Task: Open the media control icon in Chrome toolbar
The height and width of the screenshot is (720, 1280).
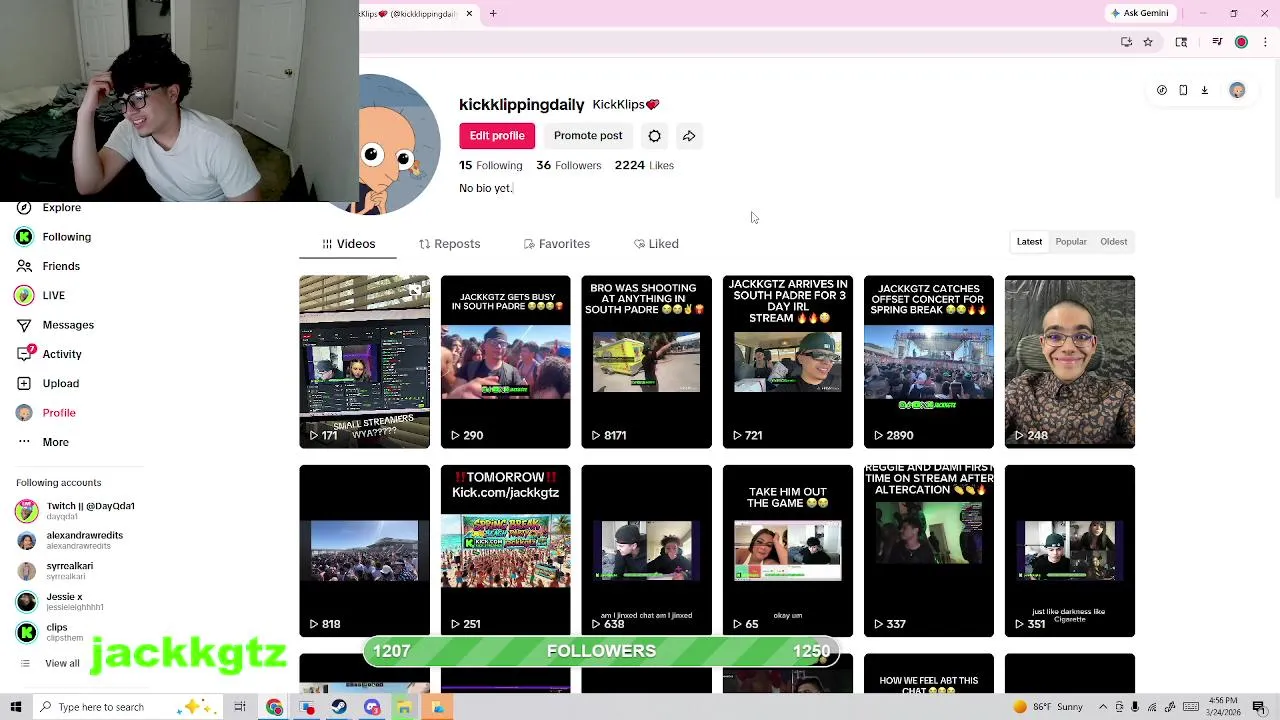Action: click(x=1217, y=42)
